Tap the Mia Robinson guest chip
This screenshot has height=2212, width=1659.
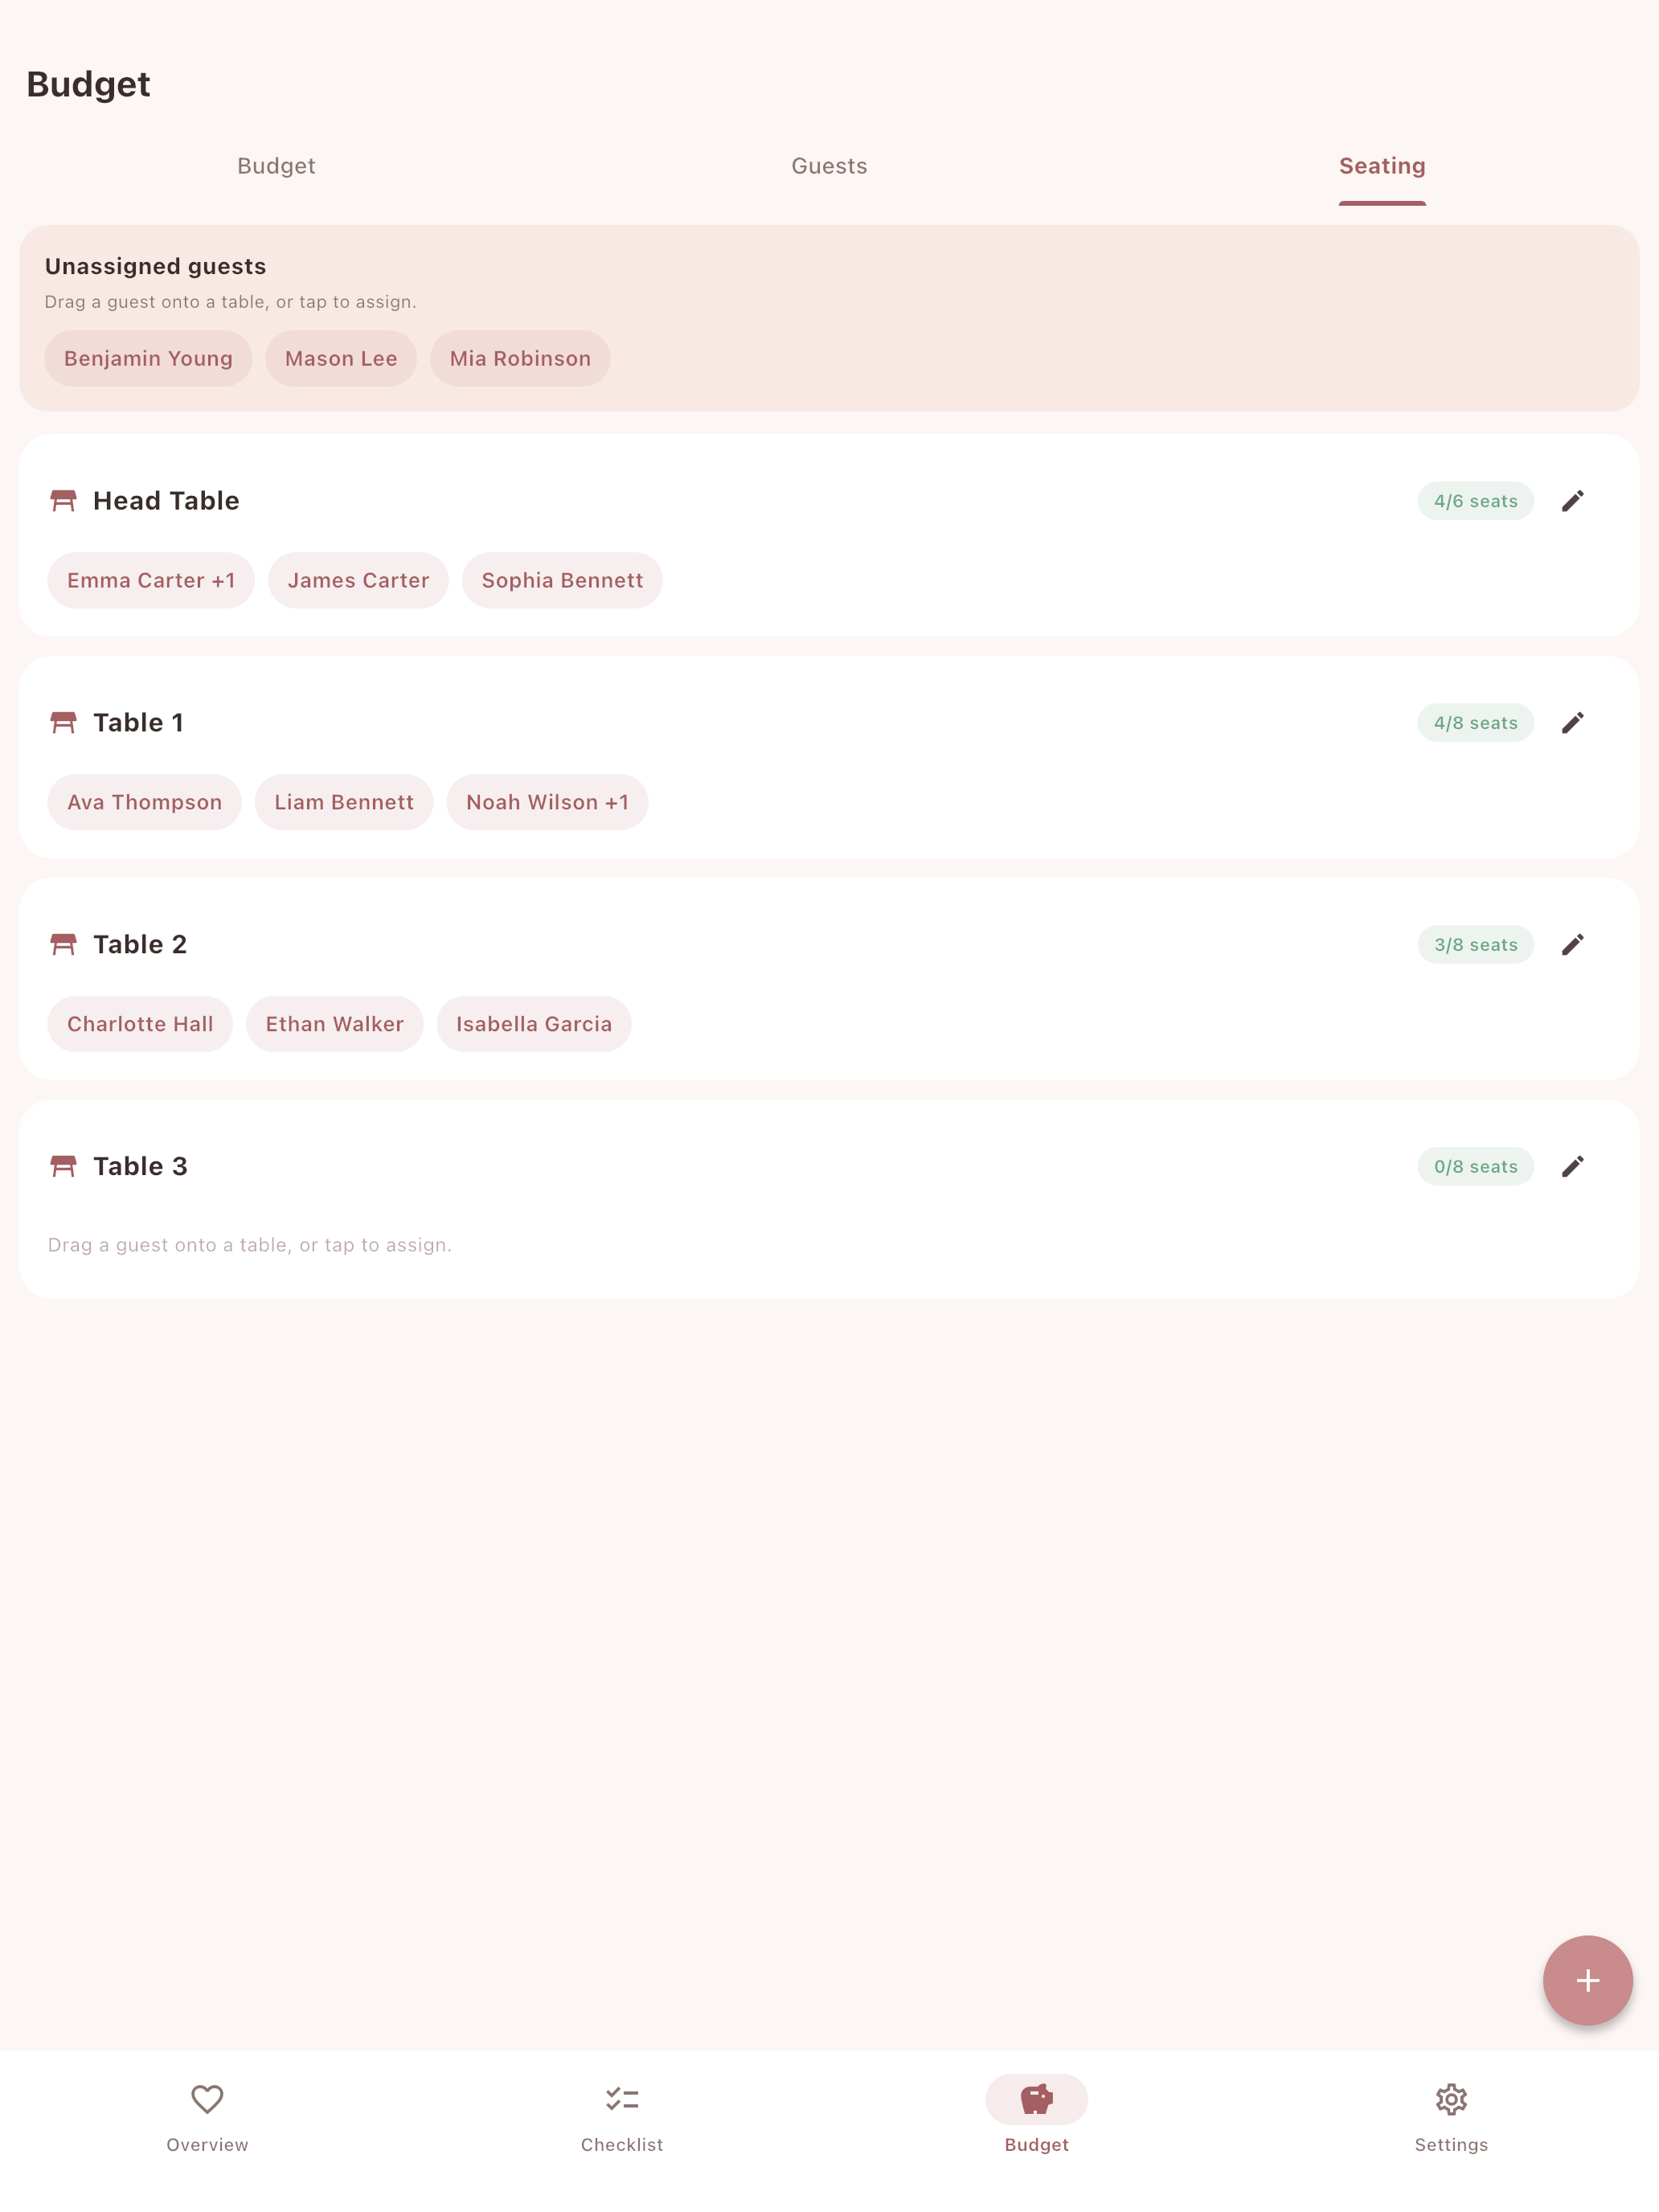coord(520,358)
